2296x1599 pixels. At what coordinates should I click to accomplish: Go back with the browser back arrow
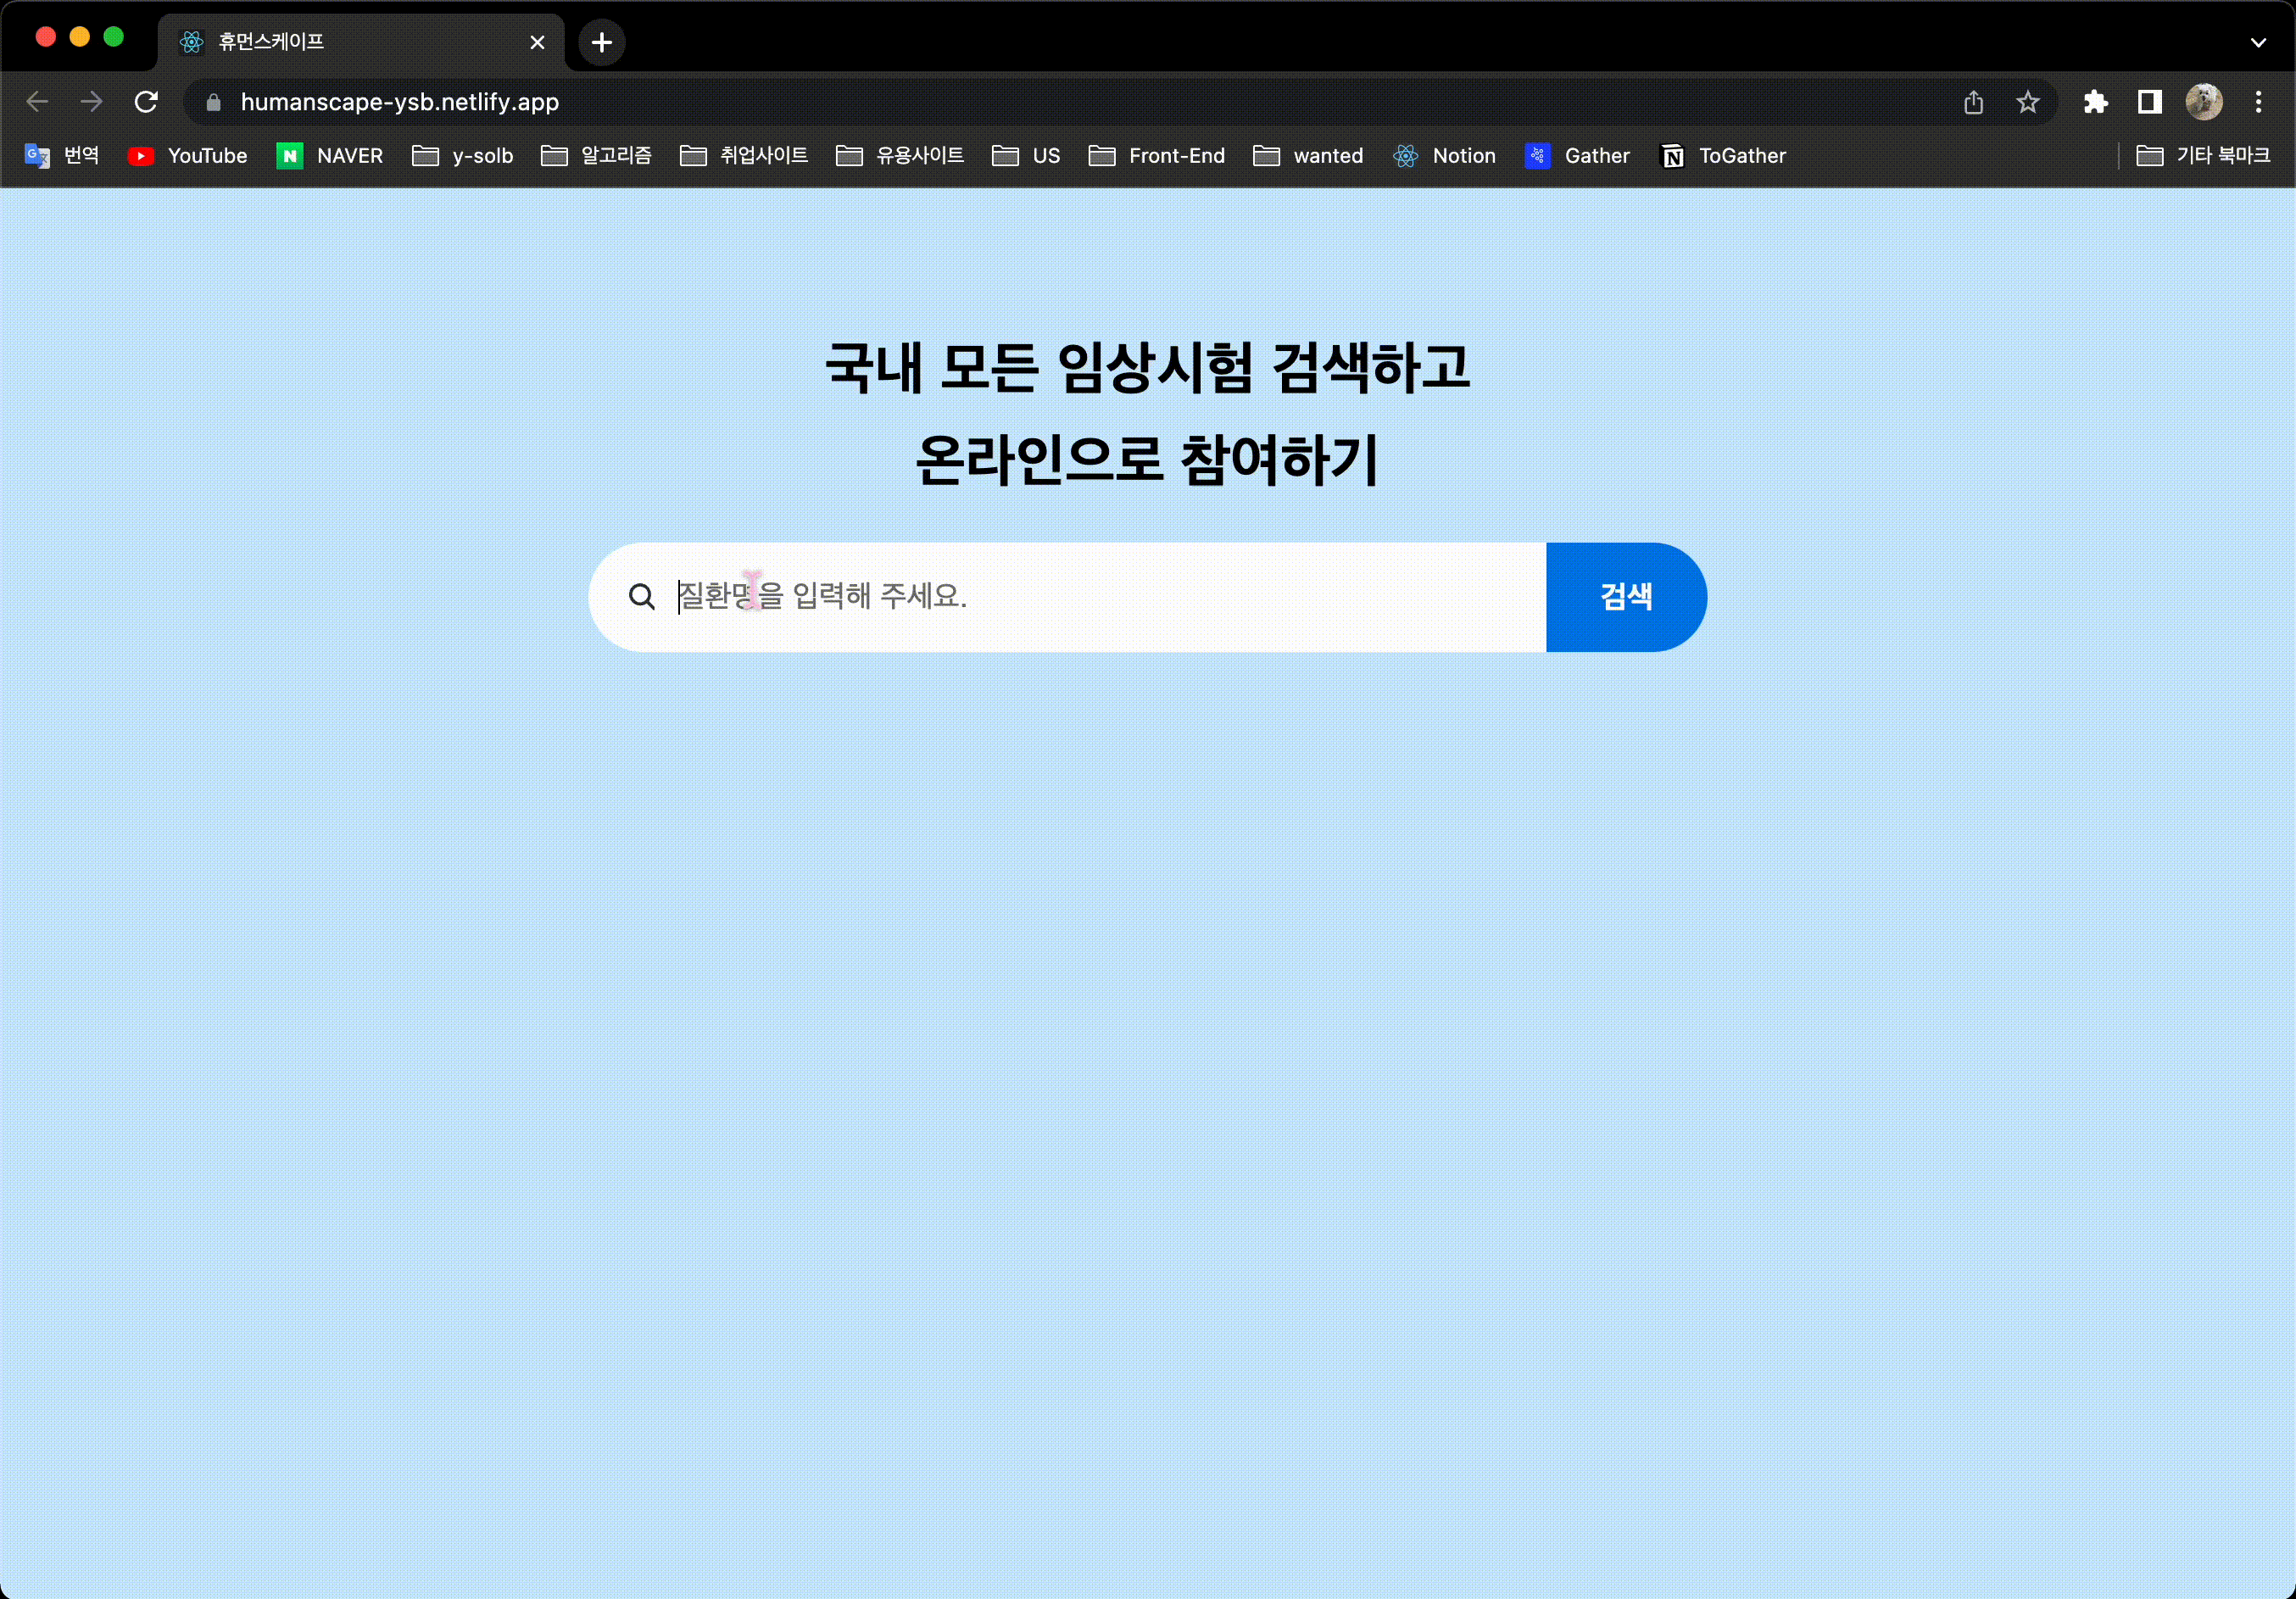point(37,102)
